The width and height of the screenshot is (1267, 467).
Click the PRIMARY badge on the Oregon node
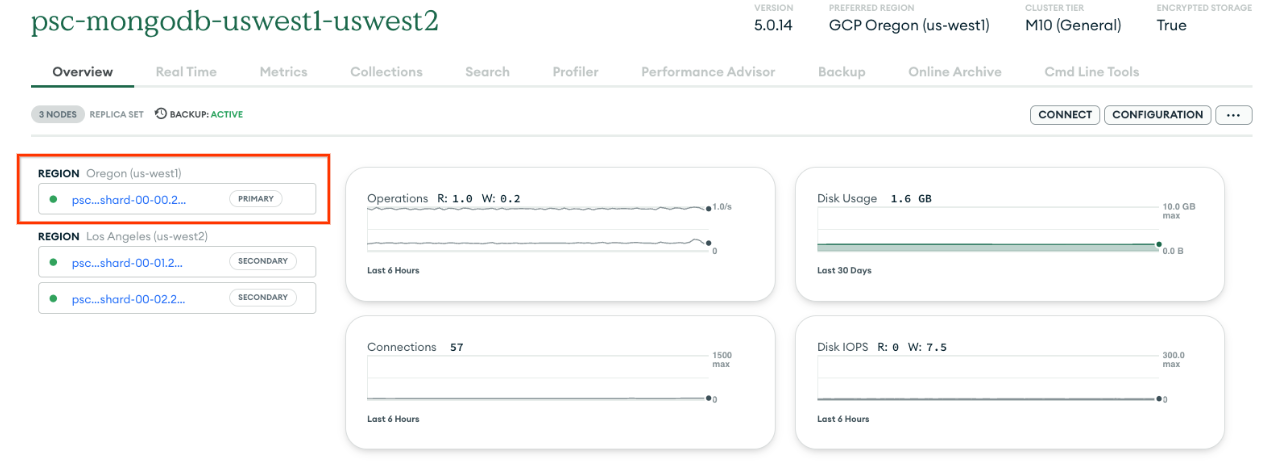(256, 199)
